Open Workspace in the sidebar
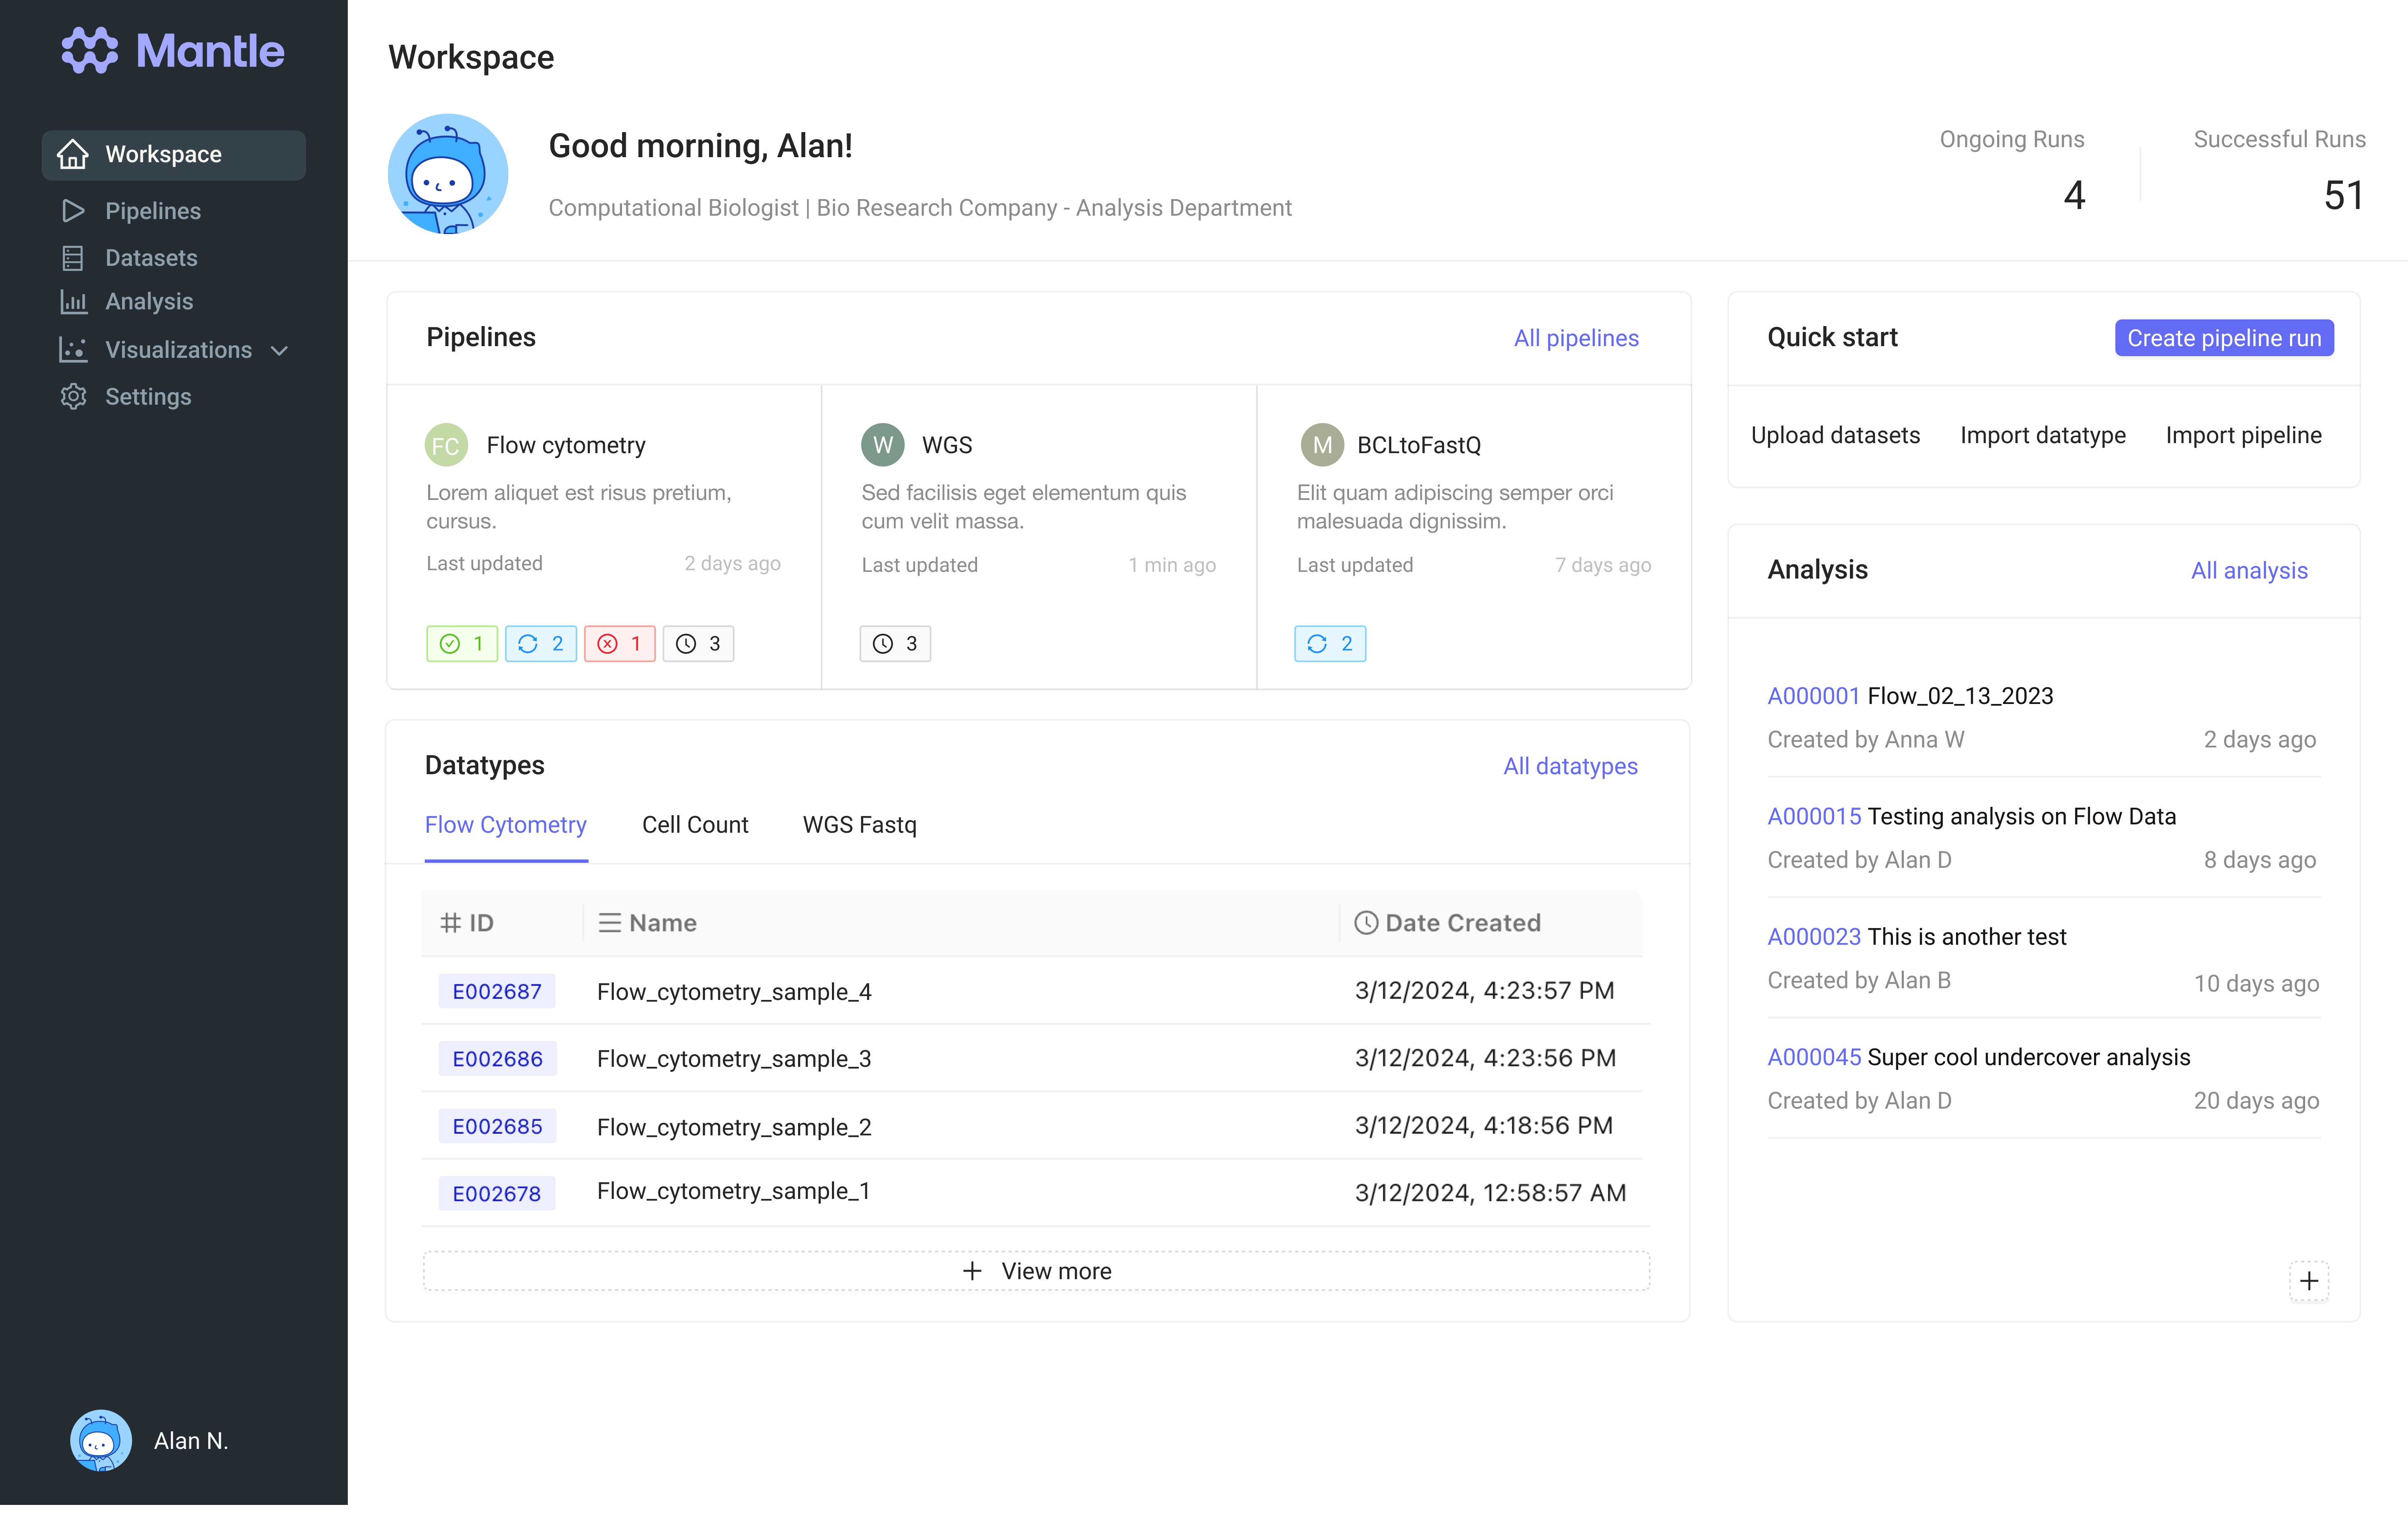 pyautogui.click(x=174, y=155)
